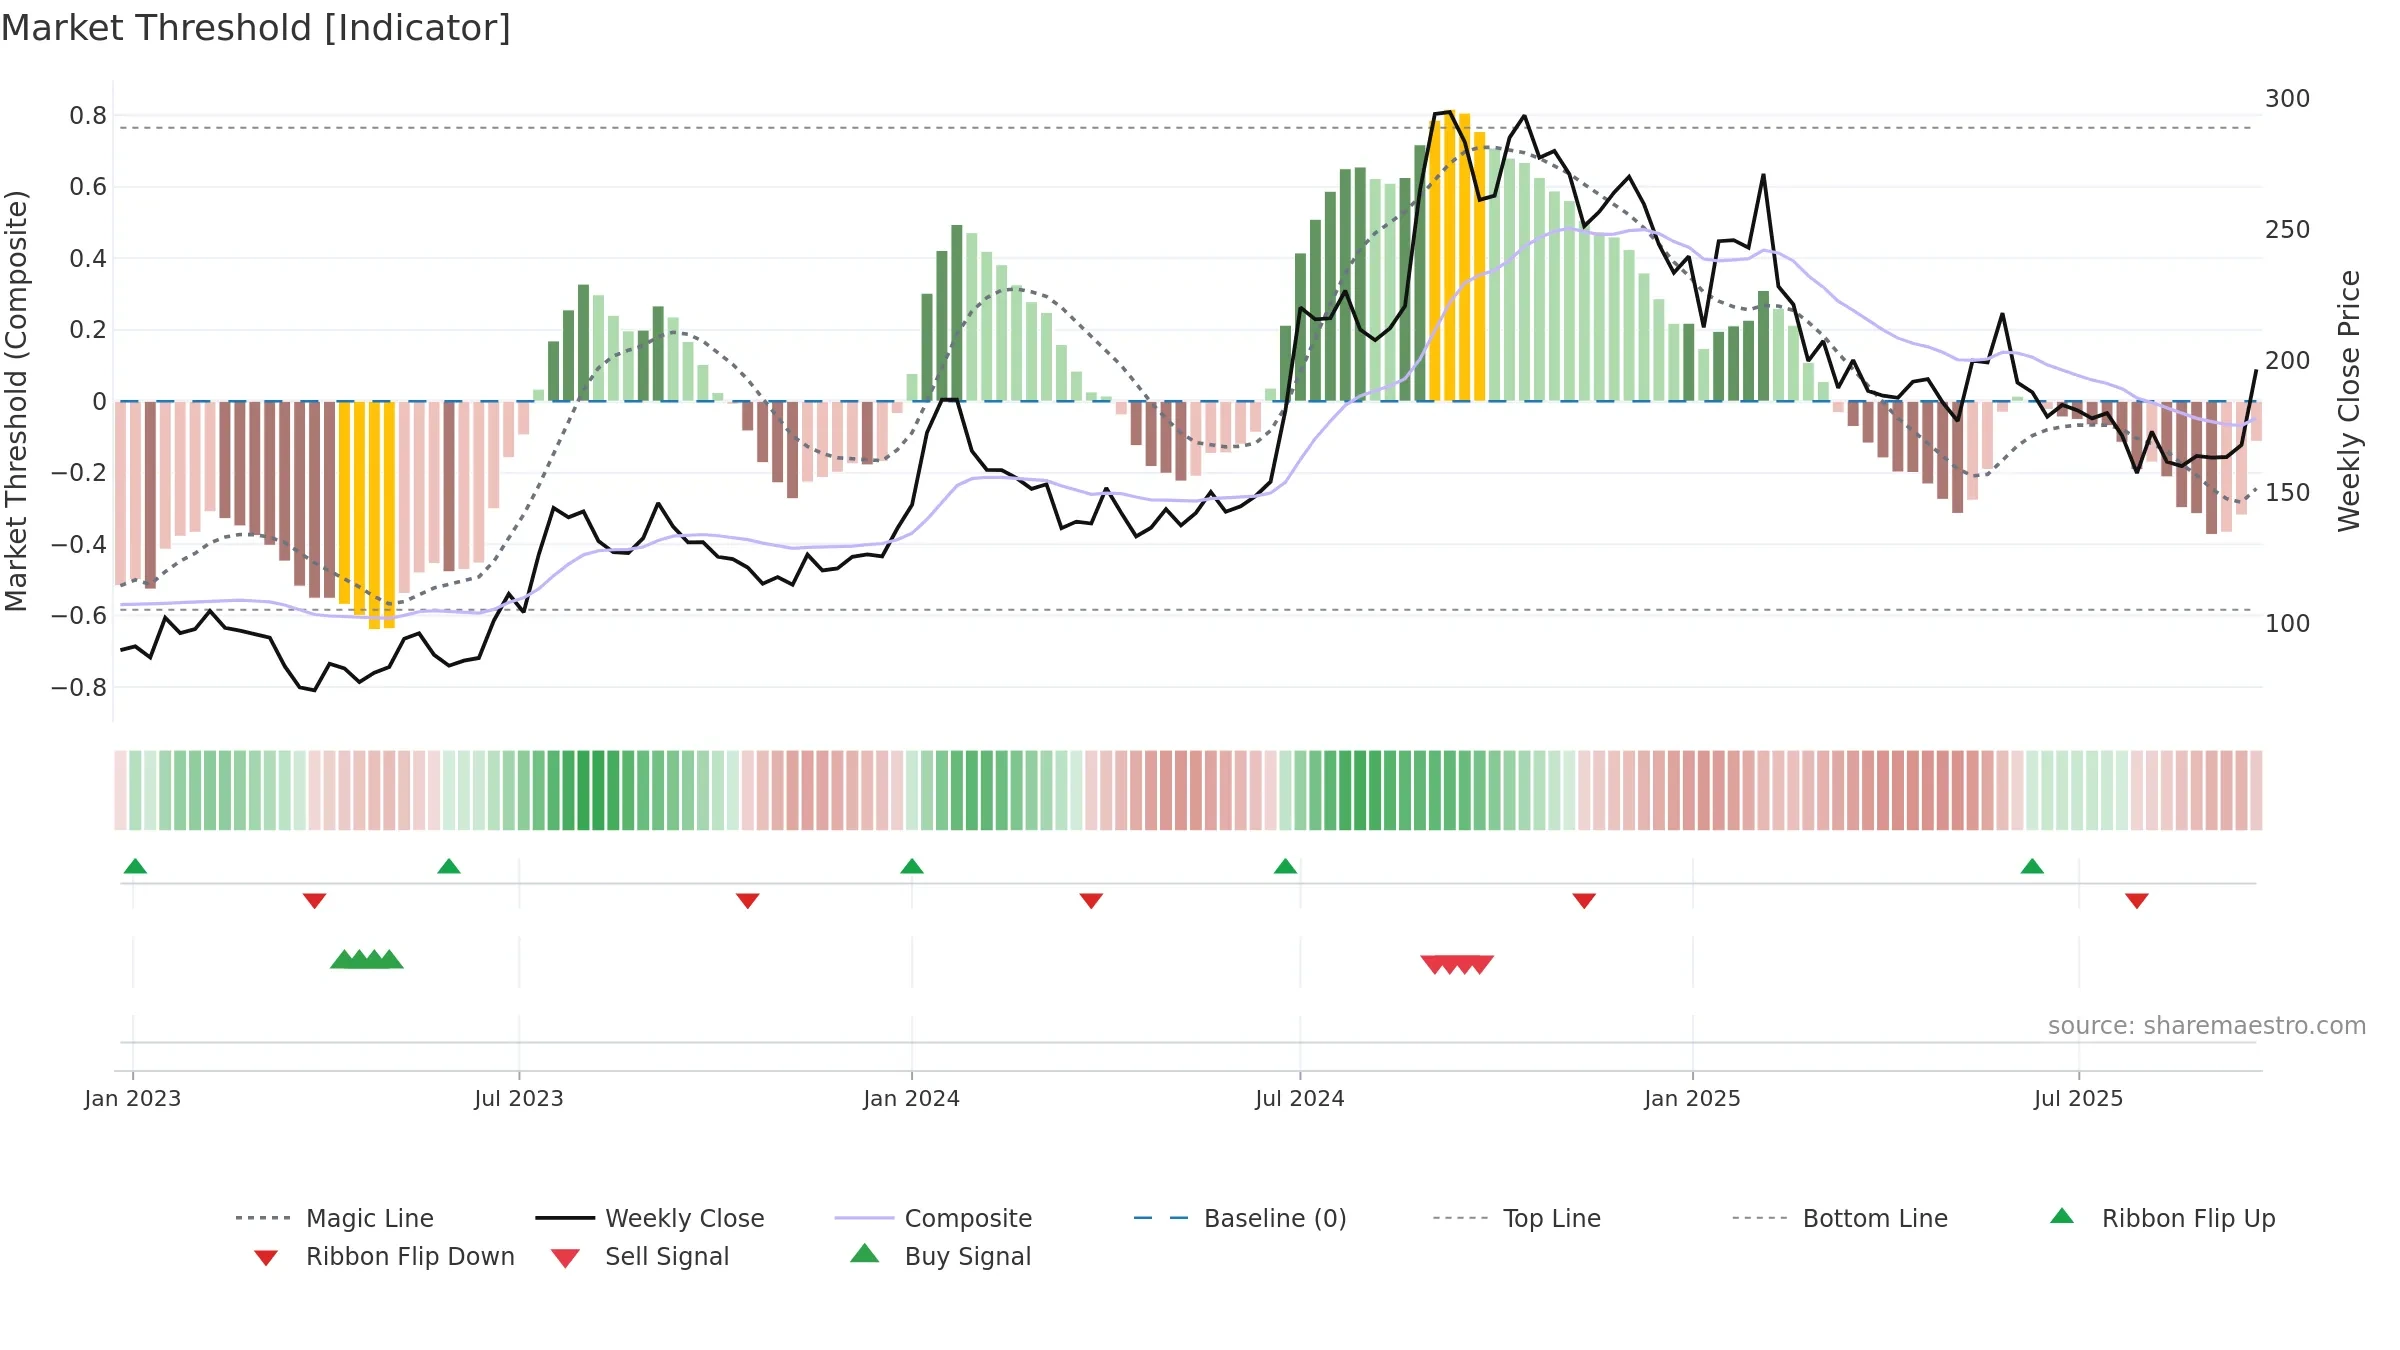The height and width of the screenshot is (1350, 2400).
Task: Click the ribbon flip down marker after Jul 2025
Action: pyautogui.click(x=2137, y=901)
